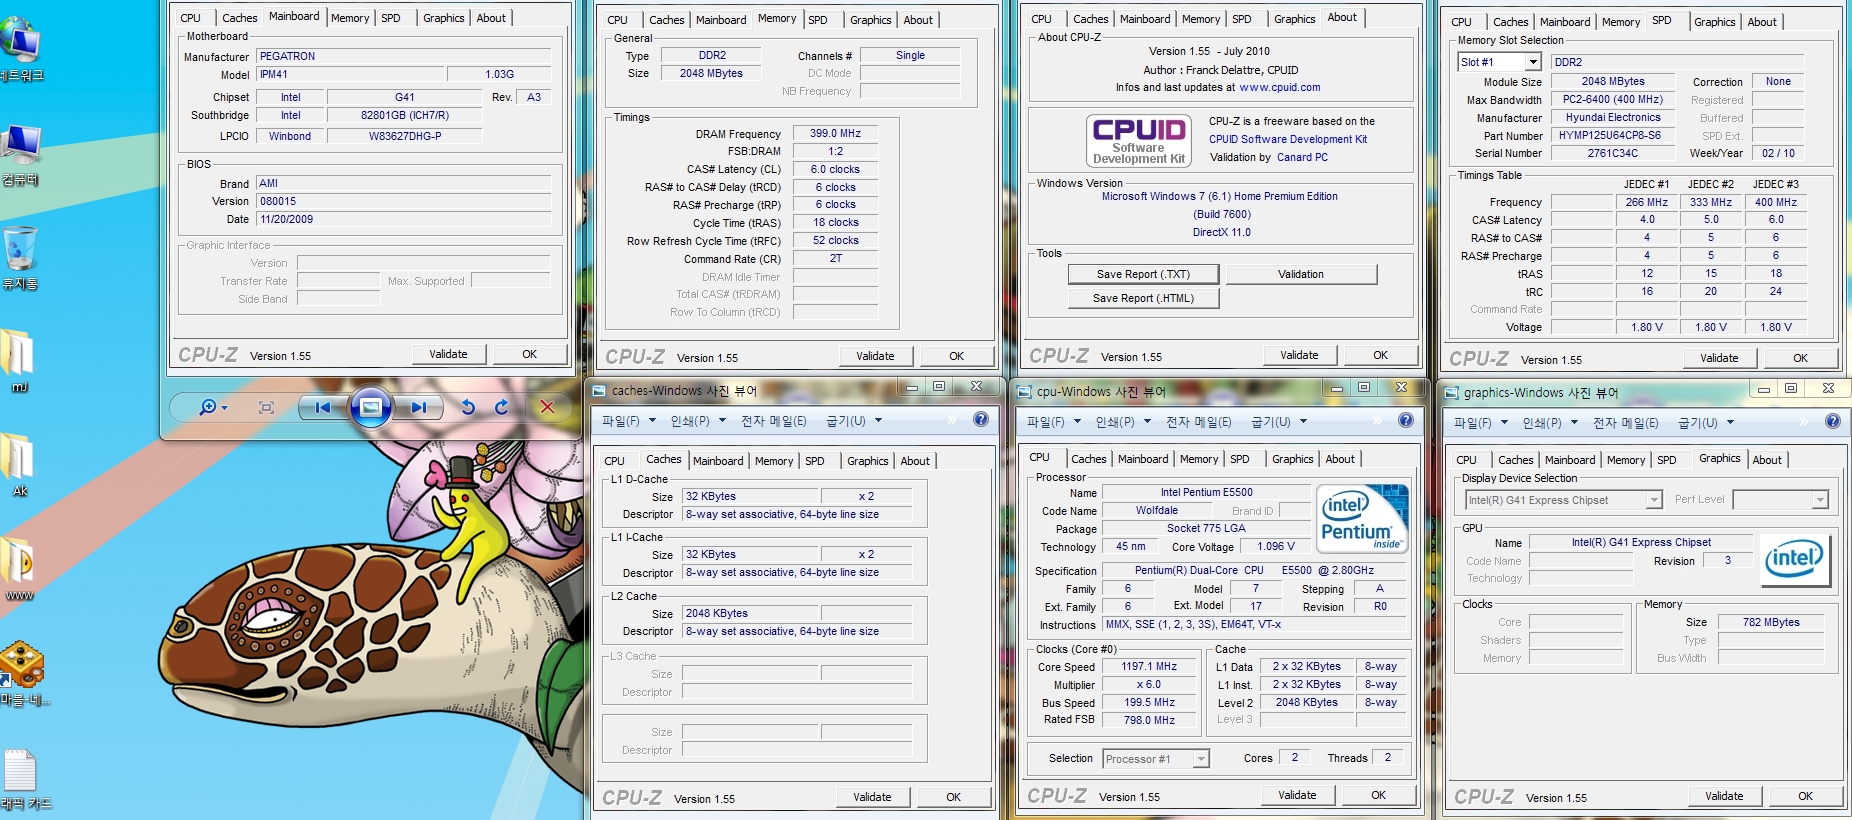Click the Validation button under Tools
This screenshot has width=1852, height=820.
pos(1301,274)
